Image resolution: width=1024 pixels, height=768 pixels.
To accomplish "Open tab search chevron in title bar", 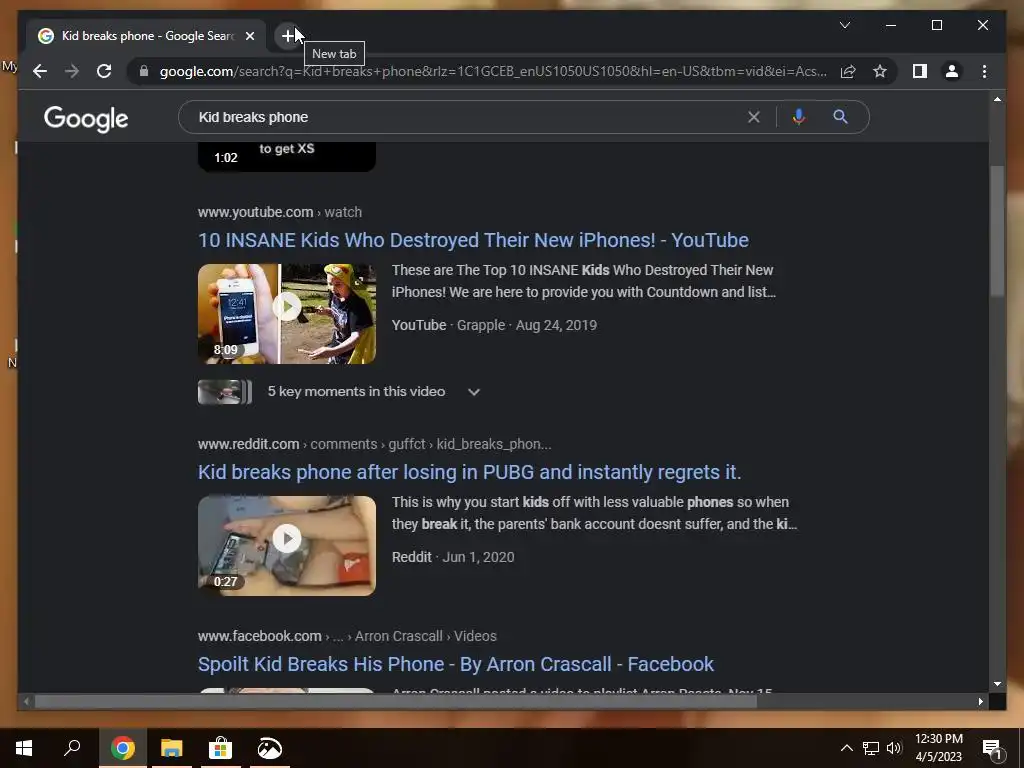I will 844,25.
